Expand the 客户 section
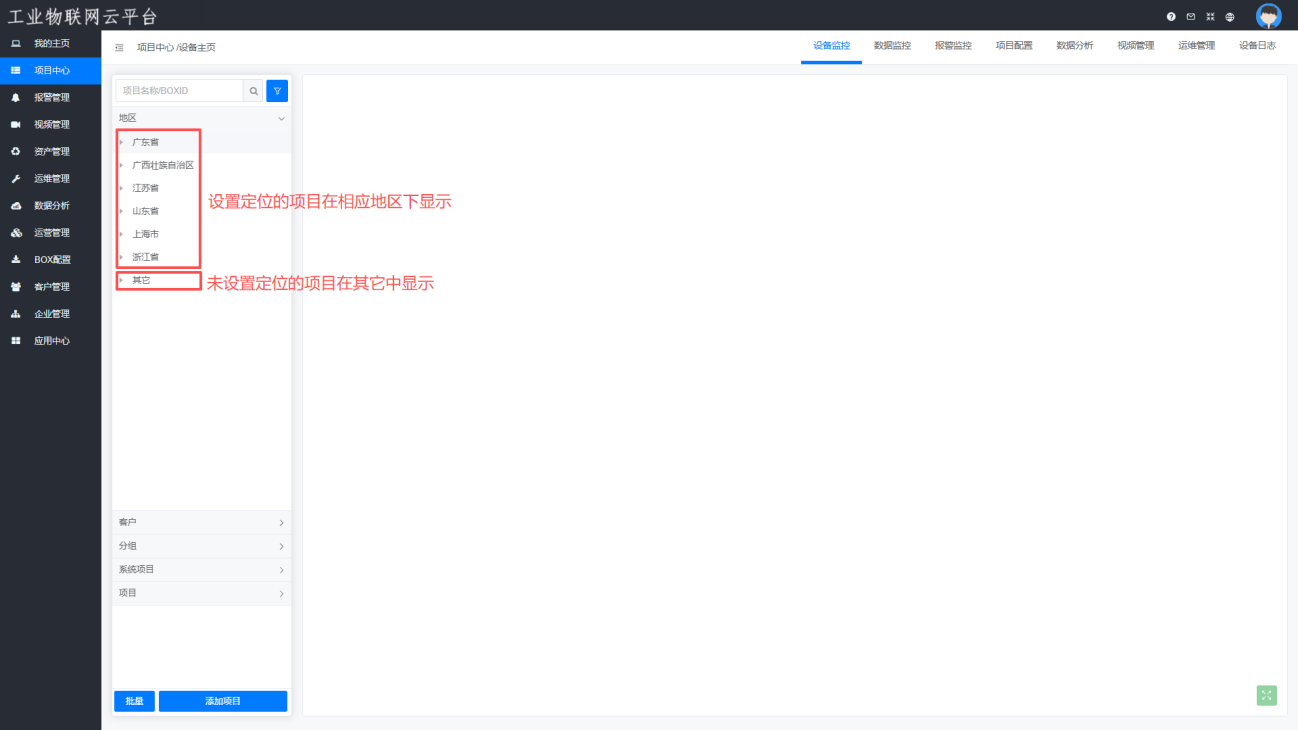The image size is (1298, 730). click(281, 523)
